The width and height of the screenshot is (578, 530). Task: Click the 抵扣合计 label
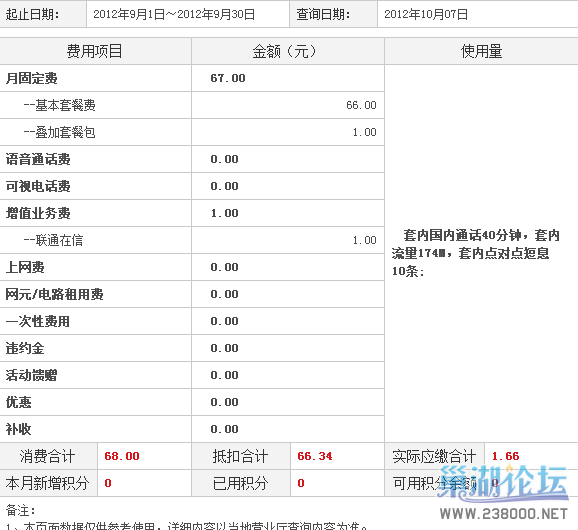[240, 456]
